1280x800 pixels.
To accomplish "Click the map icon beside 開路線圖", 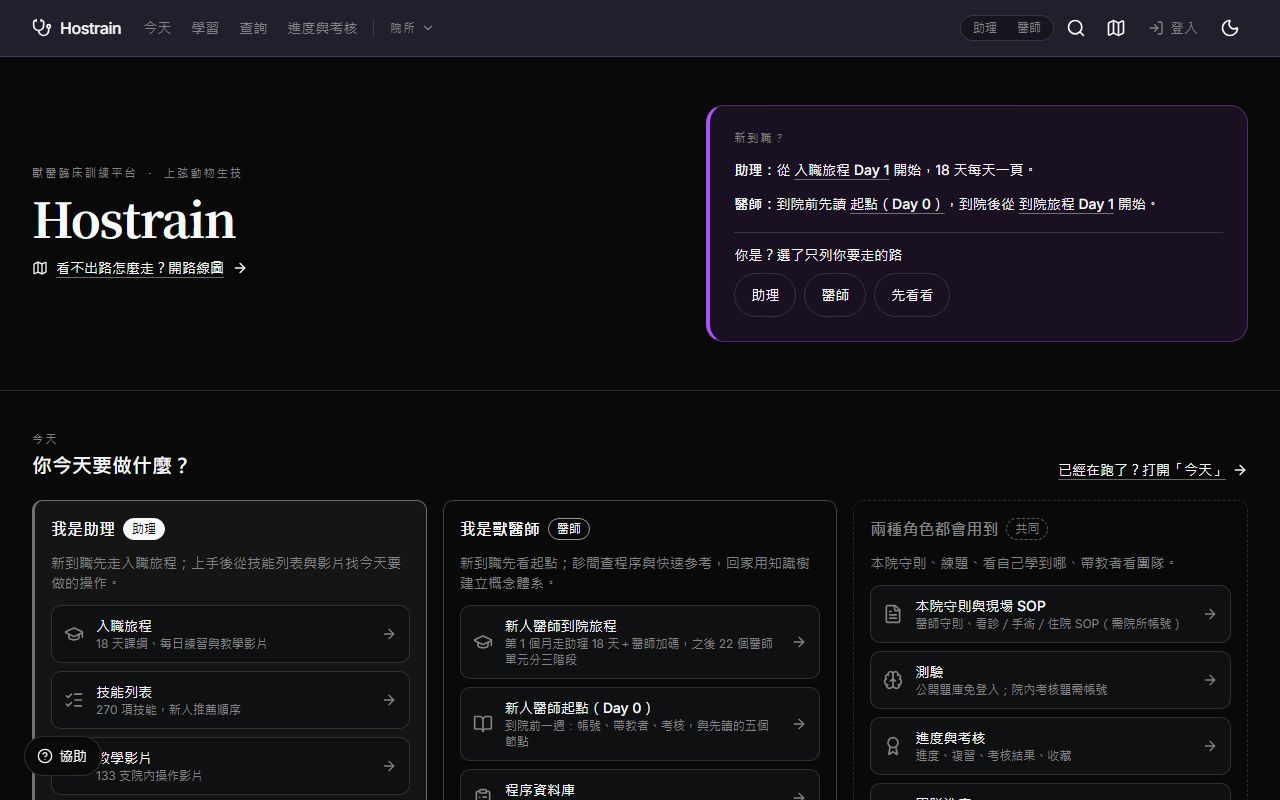I will 40,268.
